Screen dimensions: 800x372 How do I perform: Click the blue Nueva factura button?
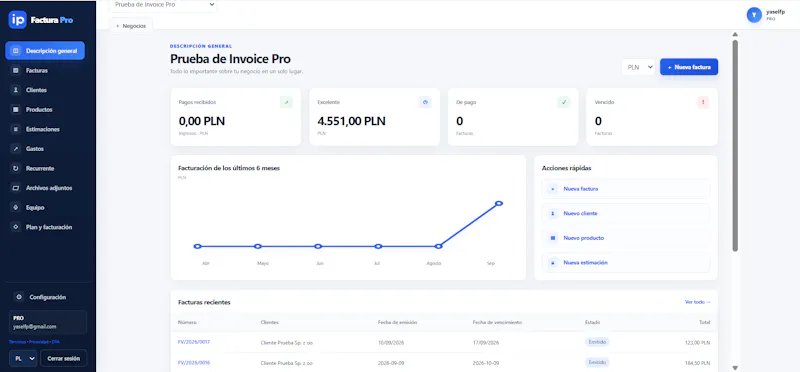click(x=689, y=67)
